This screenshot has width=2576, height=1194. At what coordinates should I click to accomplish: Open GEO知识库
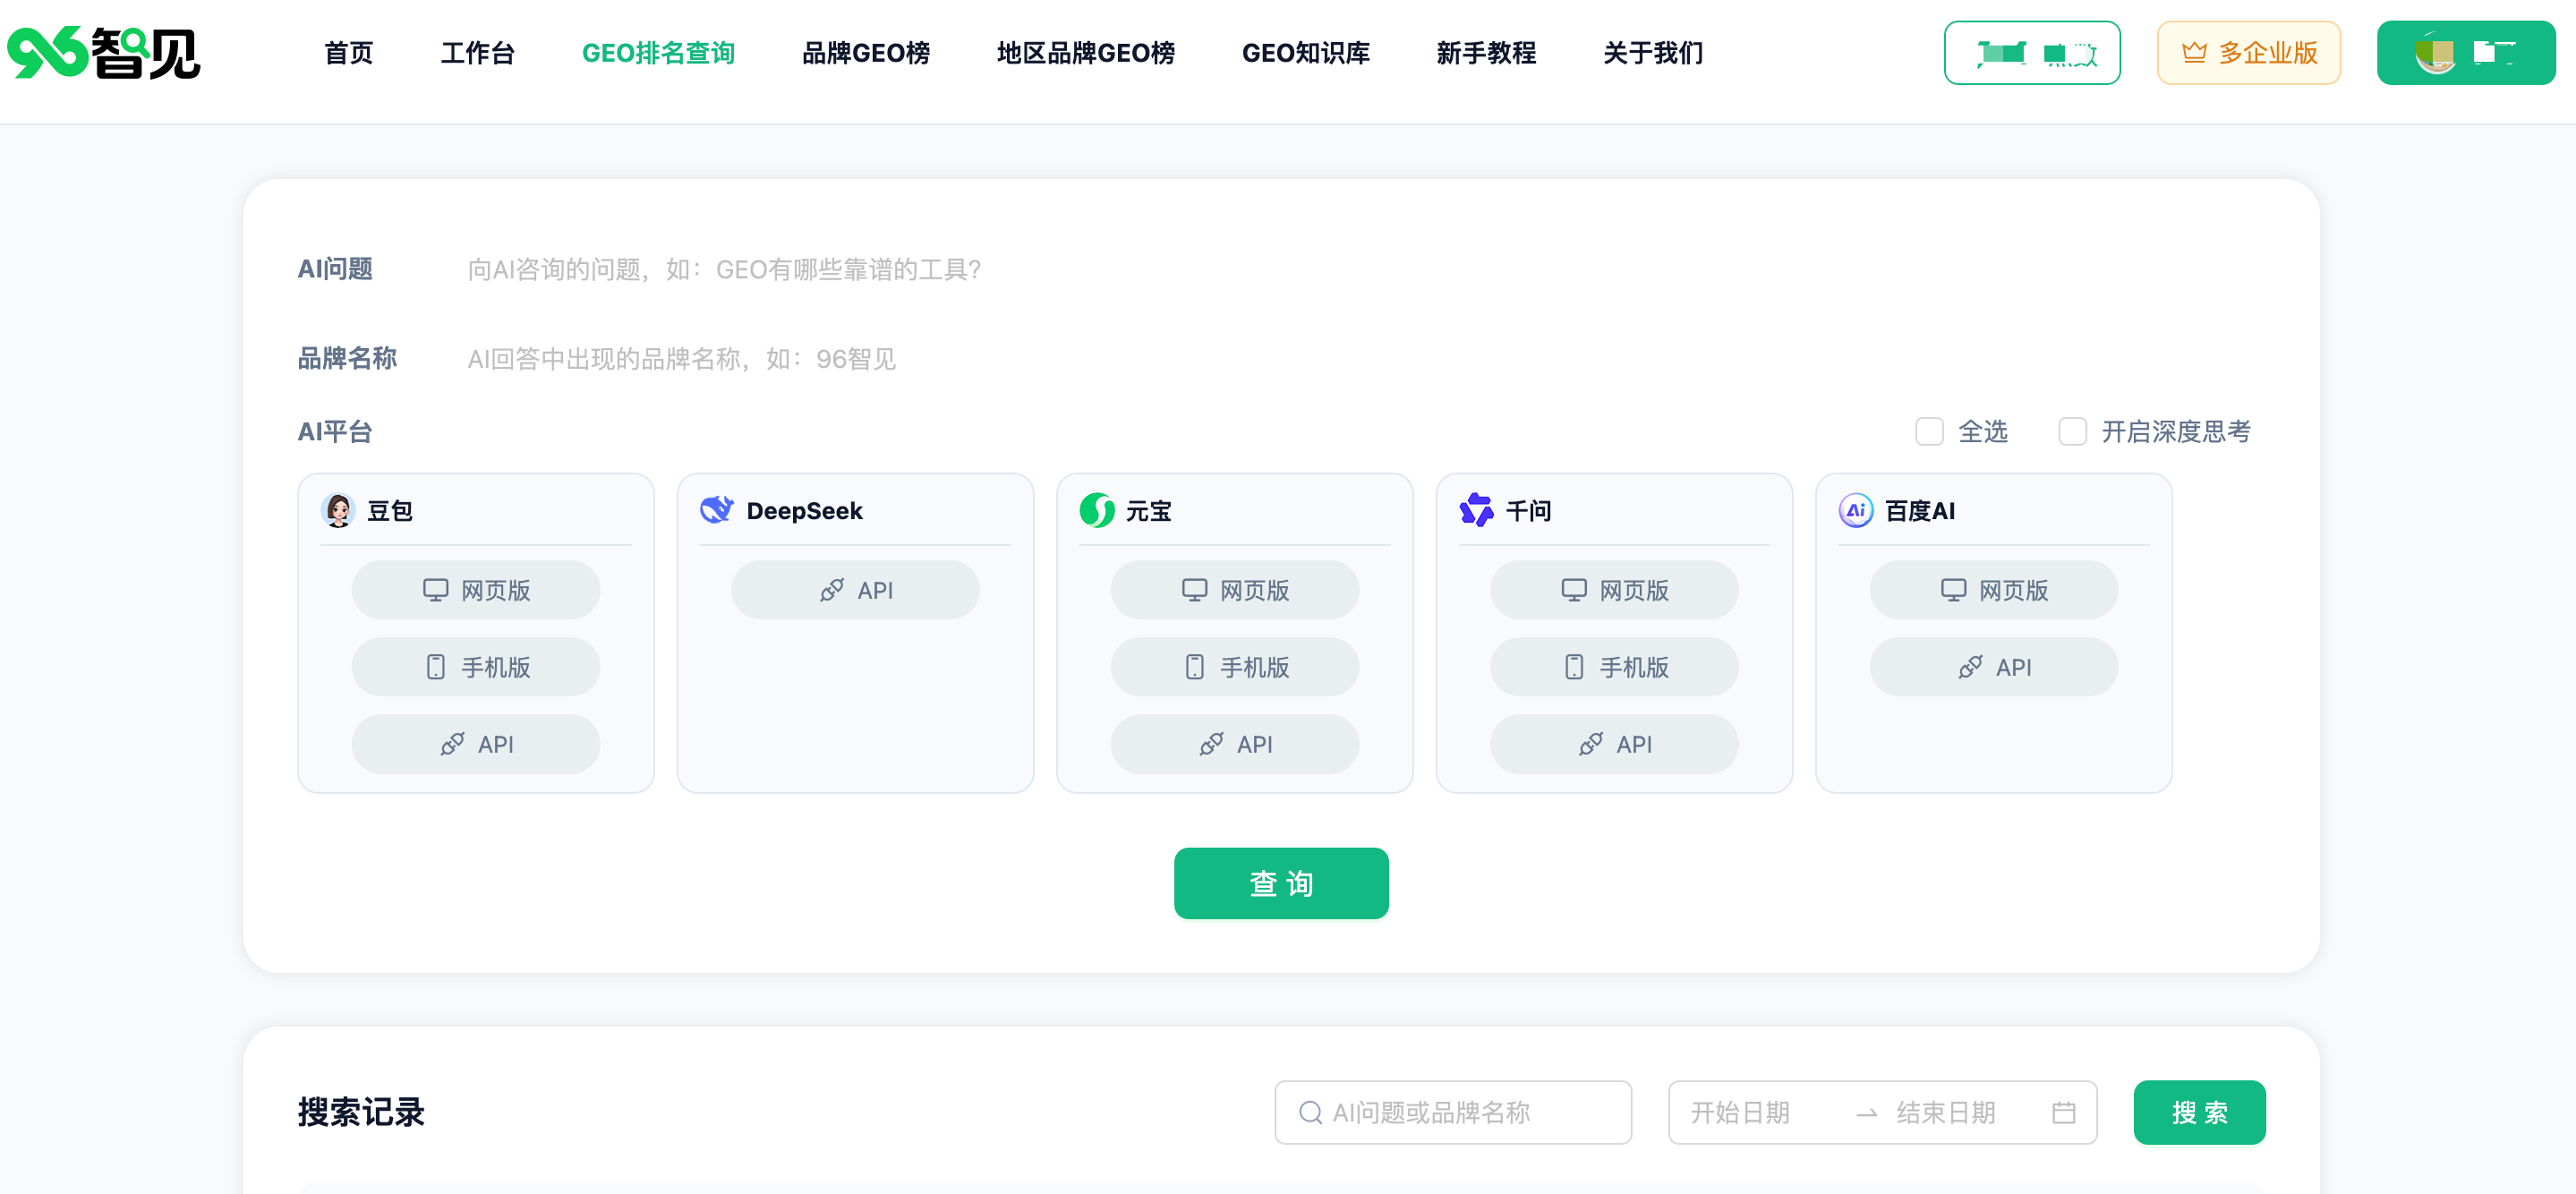coord(1306,53)
